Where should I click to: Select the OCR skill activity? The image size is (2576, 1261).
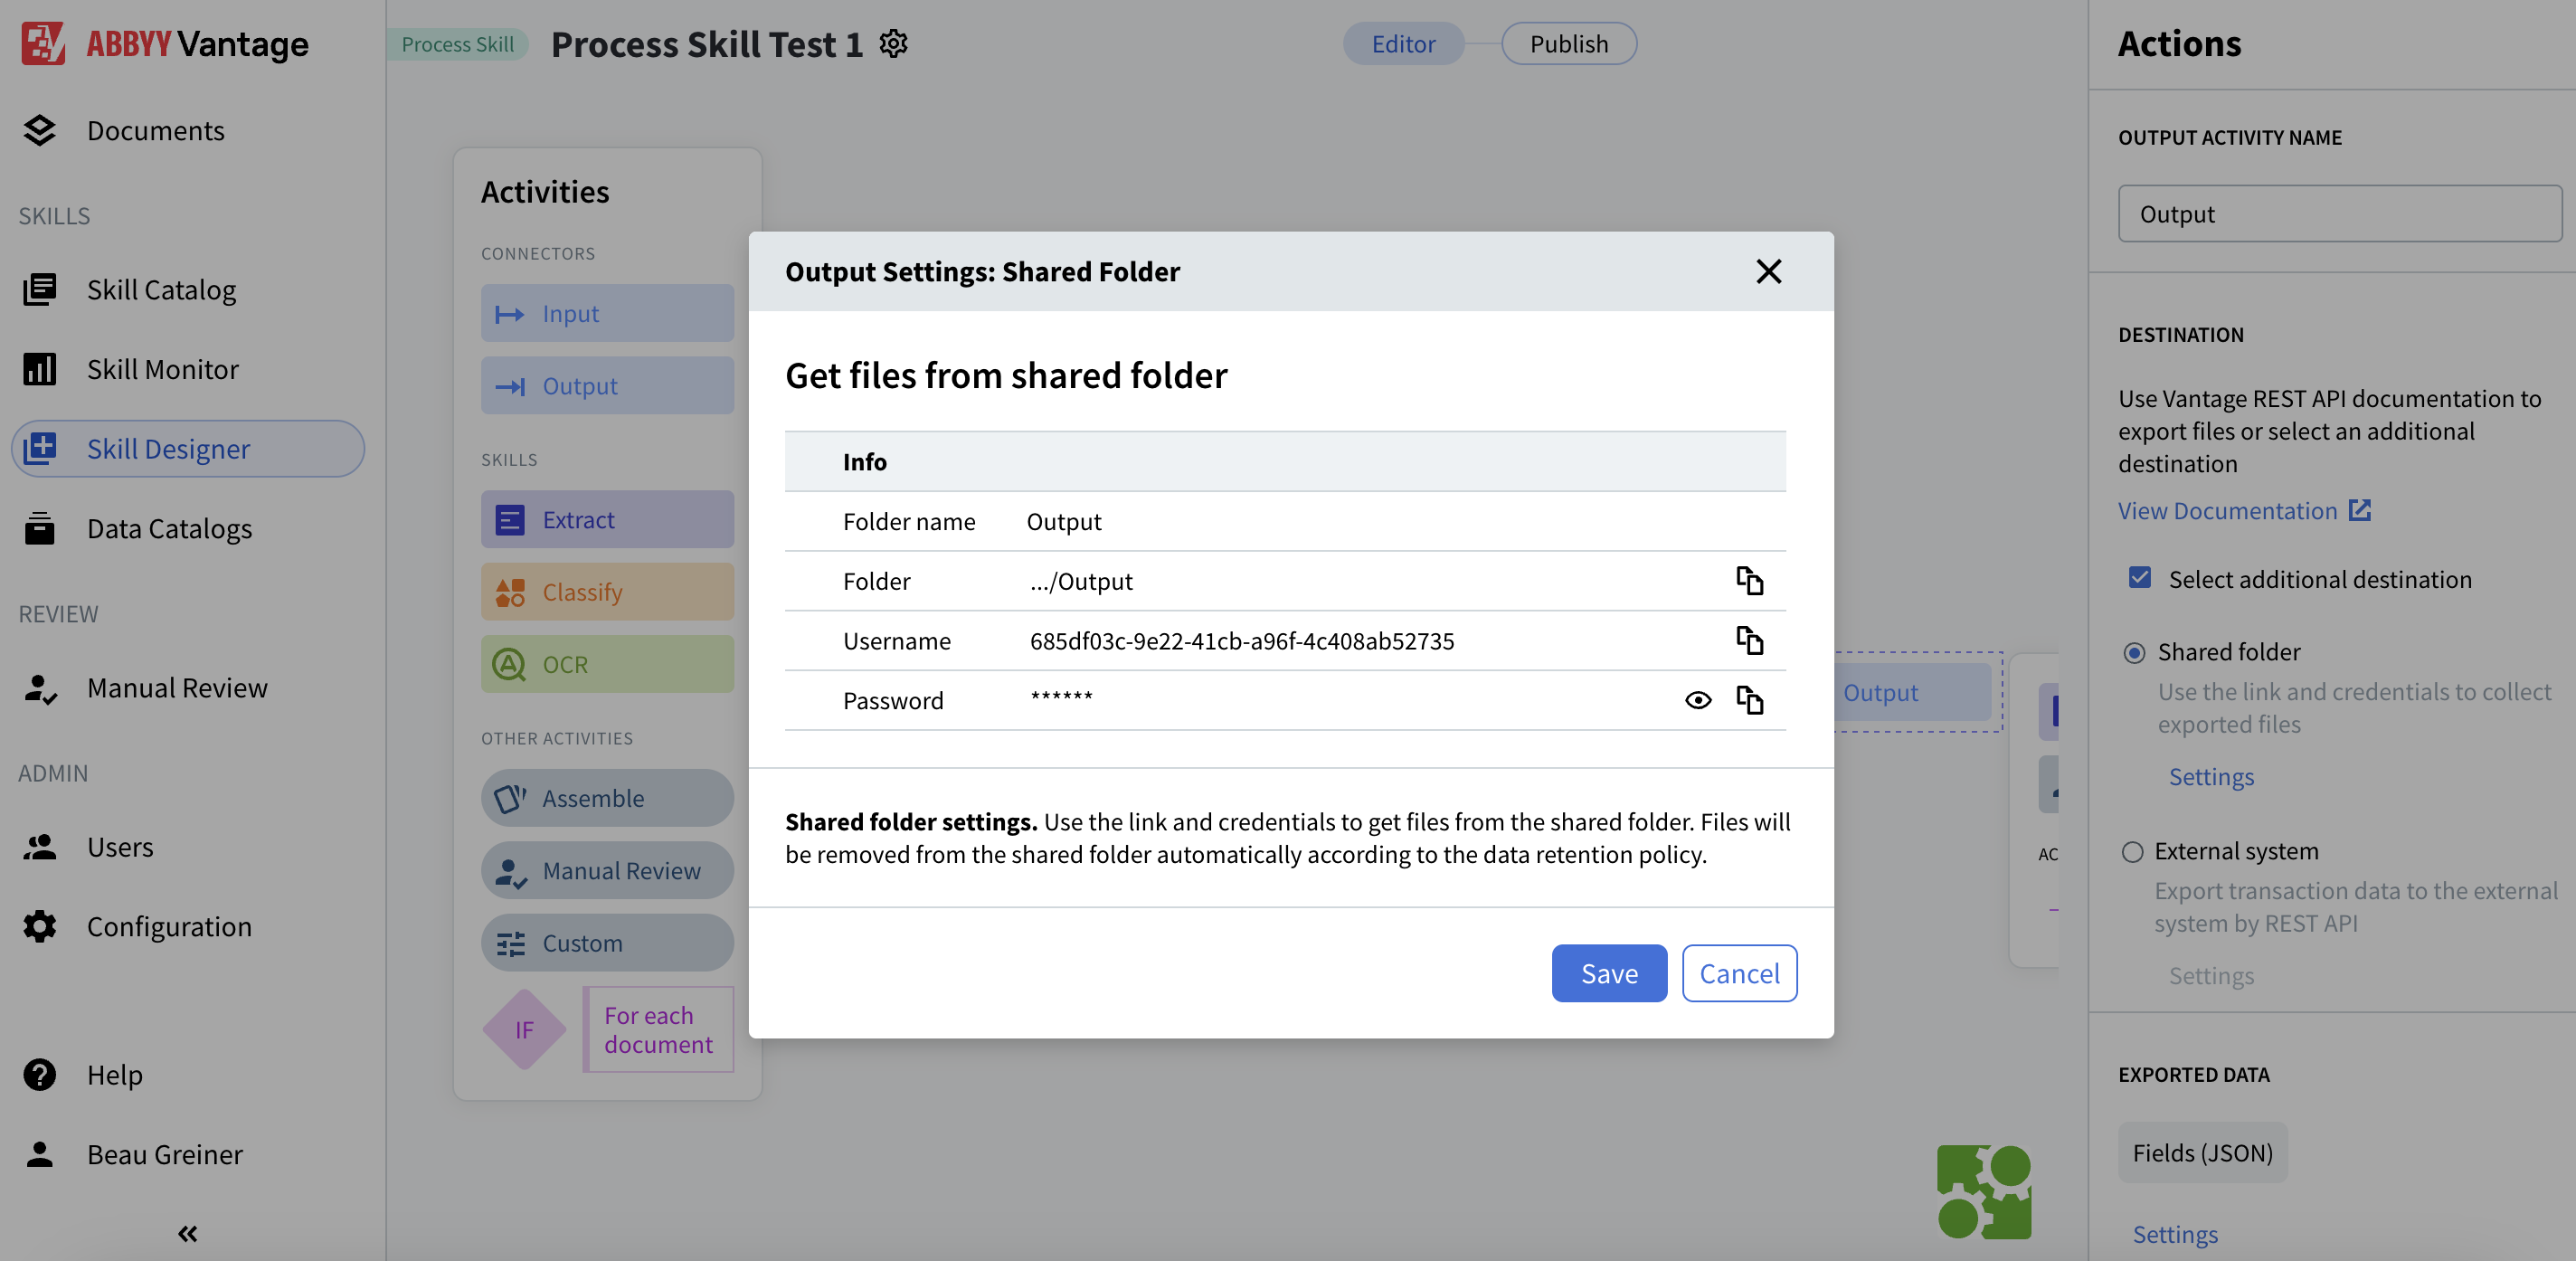pos(607,663)
